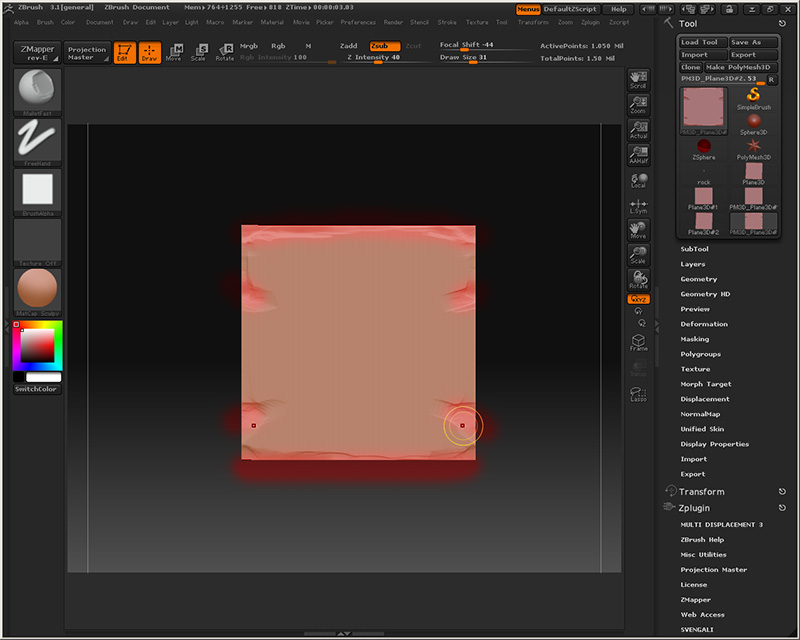Adjust the Z Intensity slider
Image resolution: width=800 pixels, height=640 pixels.
click(x=377, y=58)
